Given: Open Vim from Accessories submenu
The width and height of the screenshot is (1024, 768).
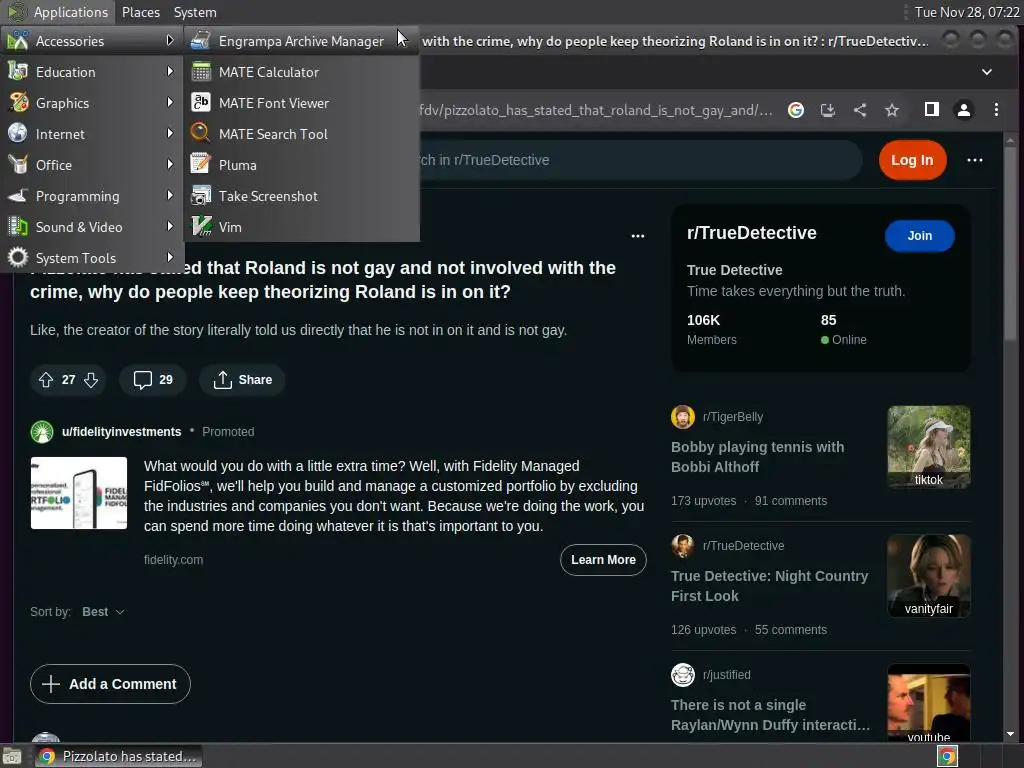Looking at the screenshot, I should coord(301,227).
